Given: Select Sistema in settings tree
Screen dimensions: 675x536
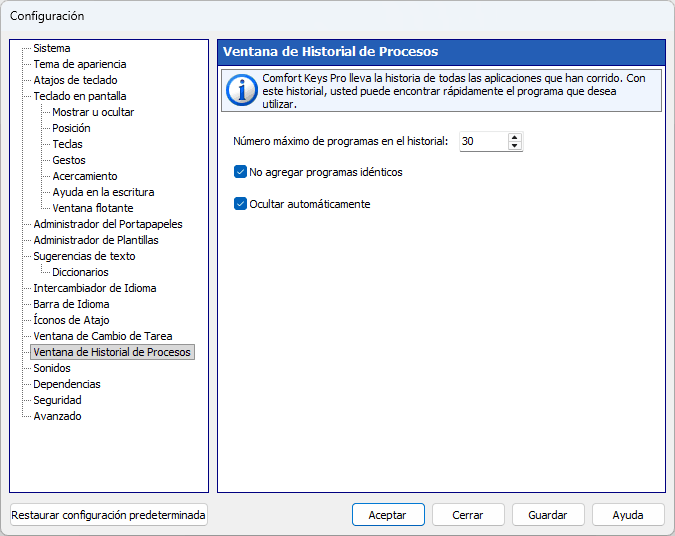Looking at the screenshot, I should point(52,48).
